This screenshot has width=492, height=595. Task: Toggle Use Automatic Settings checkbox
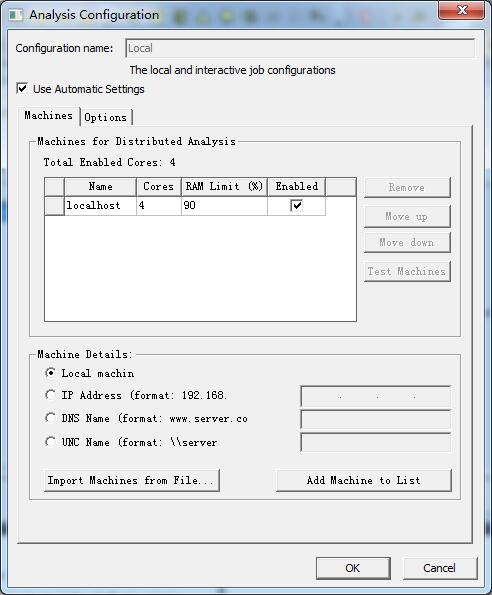pos(22,89)
